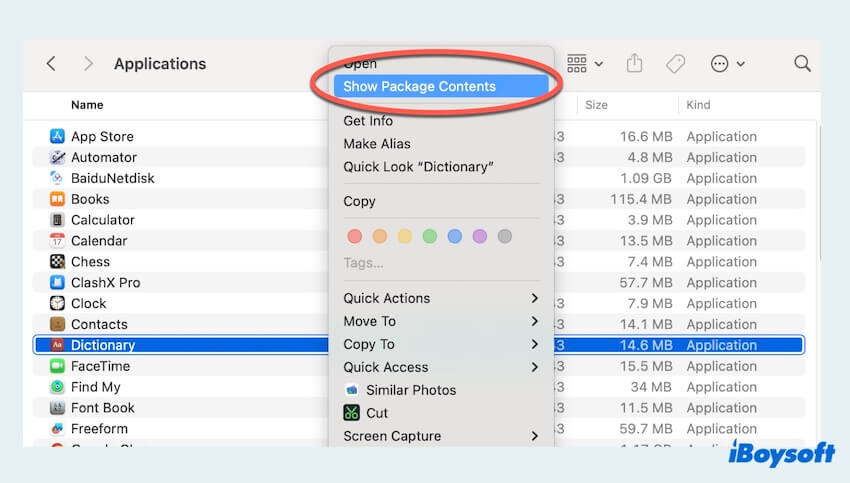
Task: Sort by the Name column header
Action: (x=87, y=105)
